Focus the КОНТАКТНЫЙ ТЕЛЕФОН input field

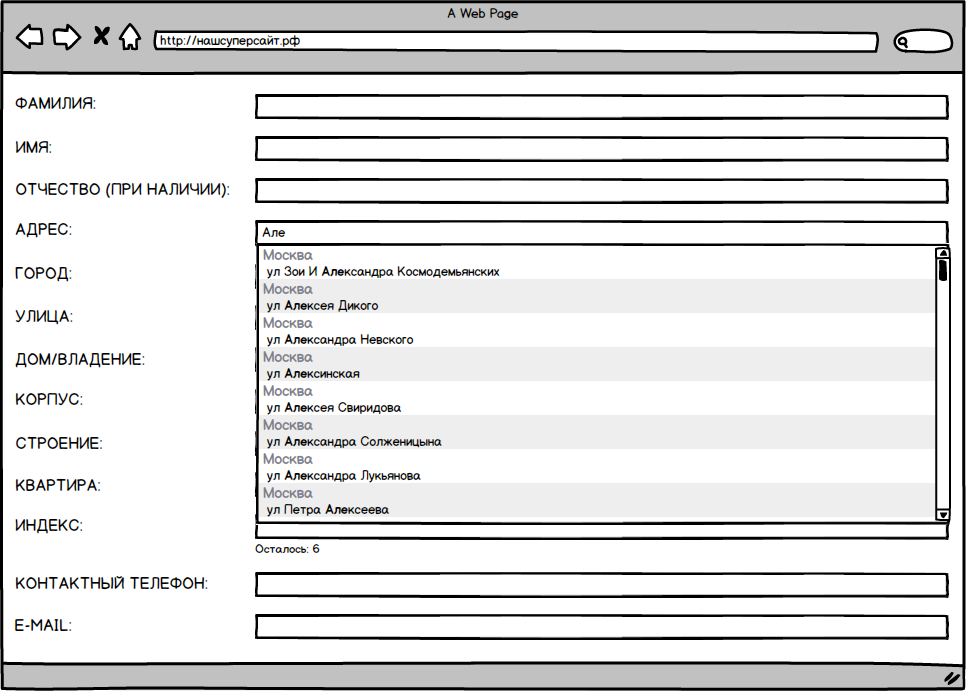[x=601, y=584]
